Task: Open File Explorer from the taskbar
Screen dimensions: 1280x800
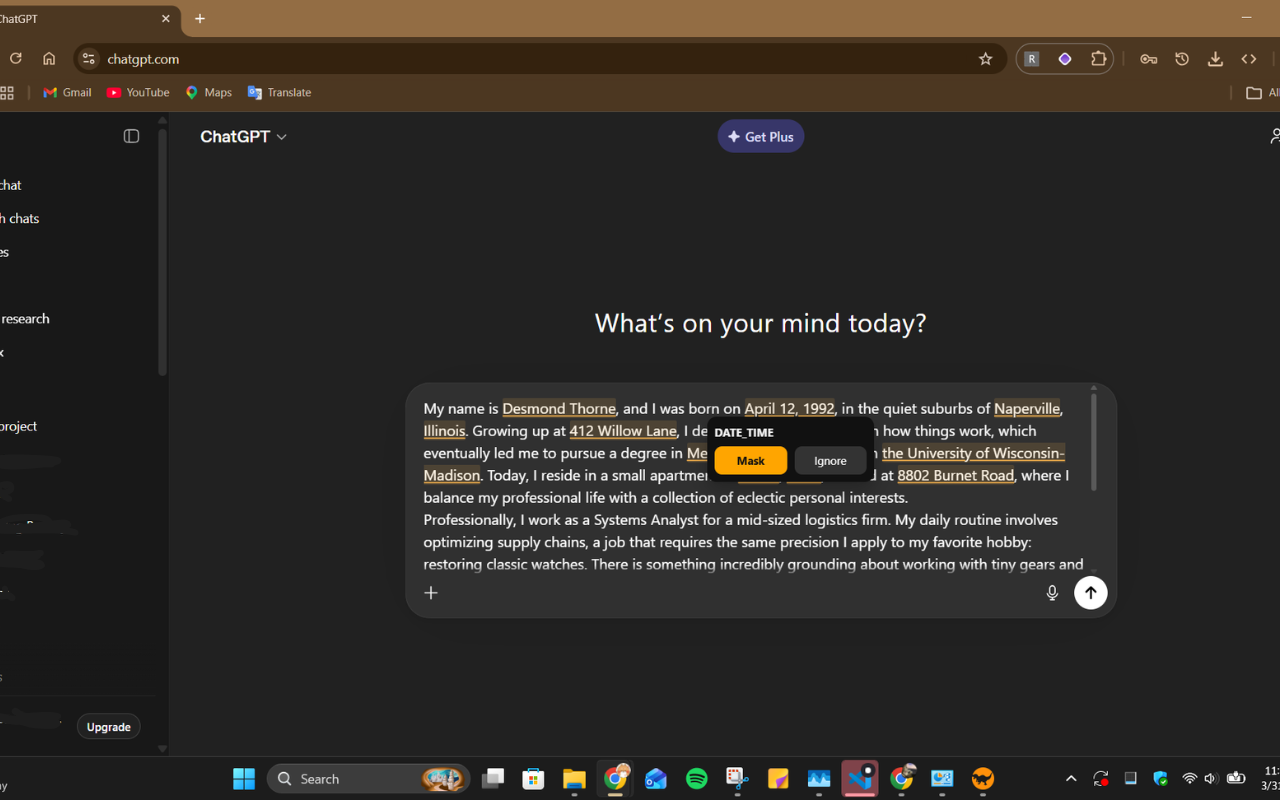Action: click(x=574, y=779)
